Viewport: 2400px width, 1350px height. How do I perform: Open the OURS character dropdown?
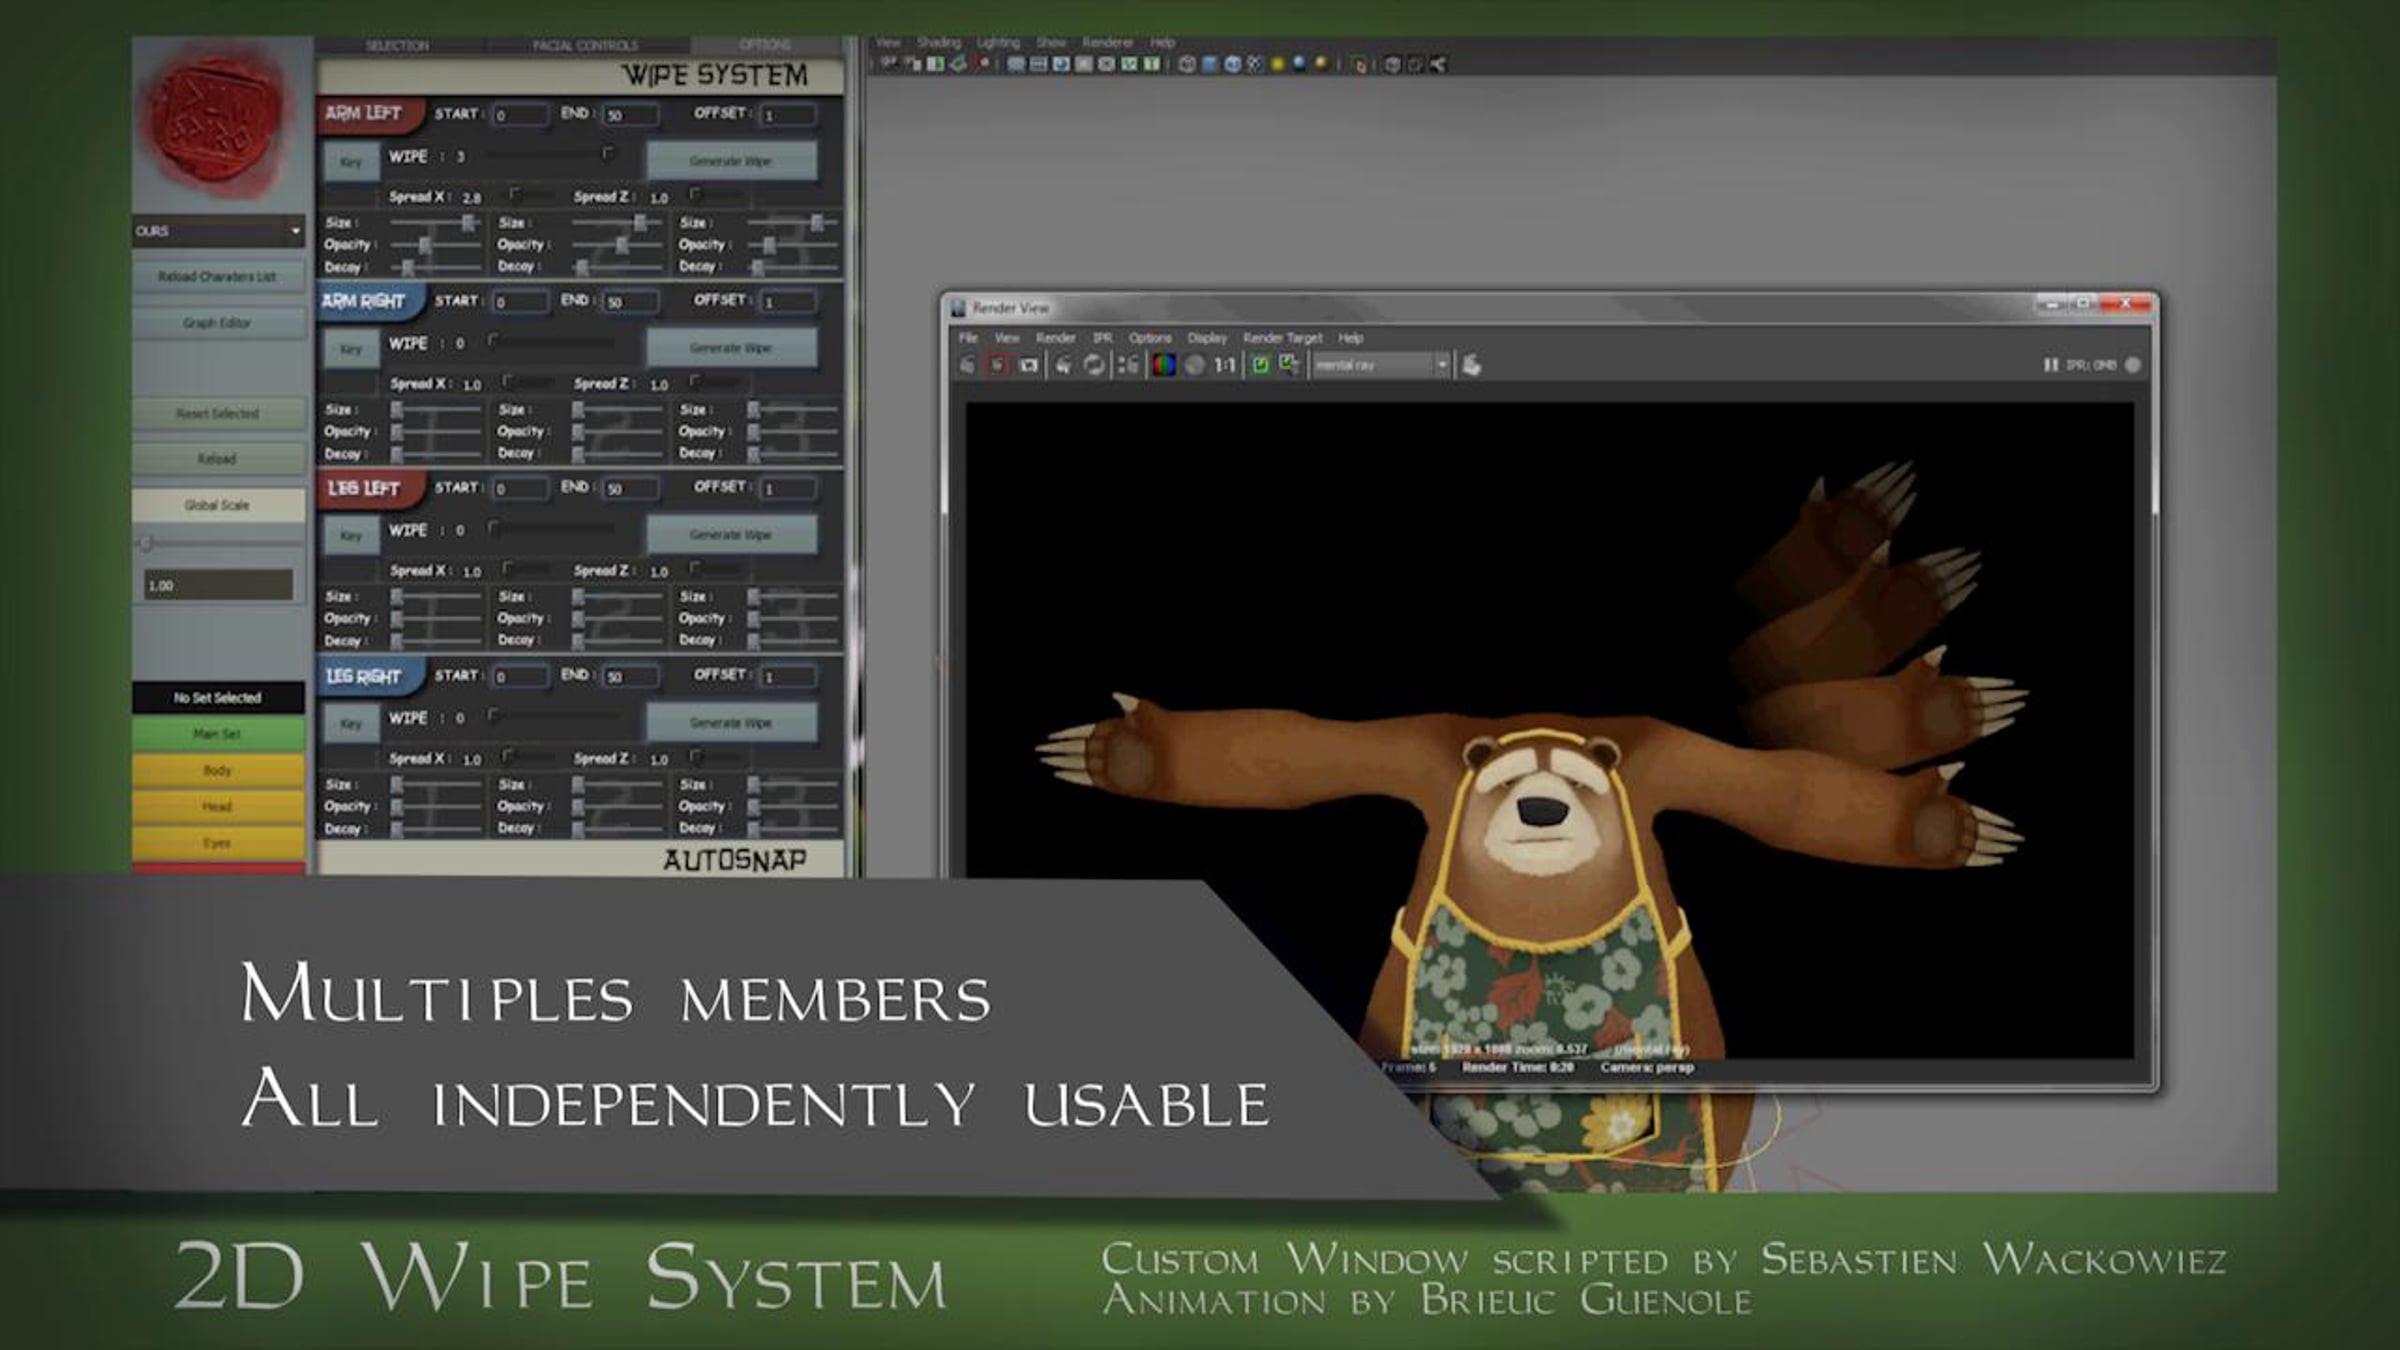218,231
